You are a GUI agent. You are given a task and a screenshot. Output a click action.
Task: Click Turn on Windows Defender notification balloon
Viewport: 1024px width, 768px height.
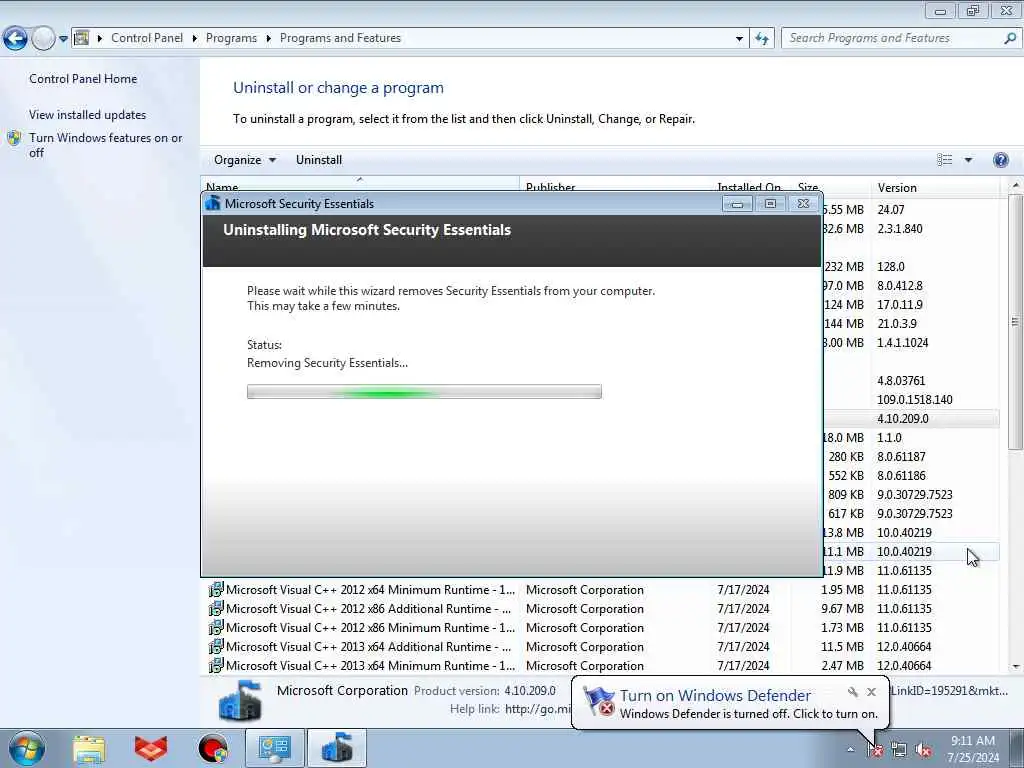click(730, 703)
